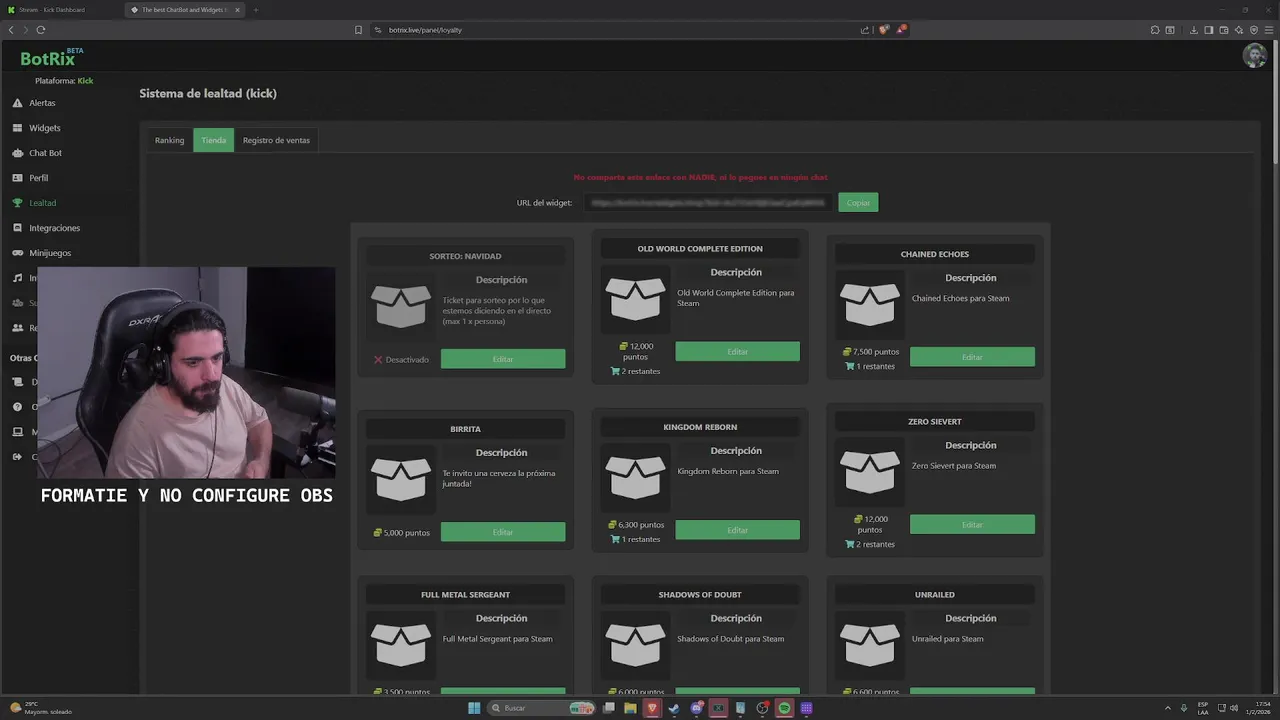Edit the Old World Complete Edition item

[737, 352]
